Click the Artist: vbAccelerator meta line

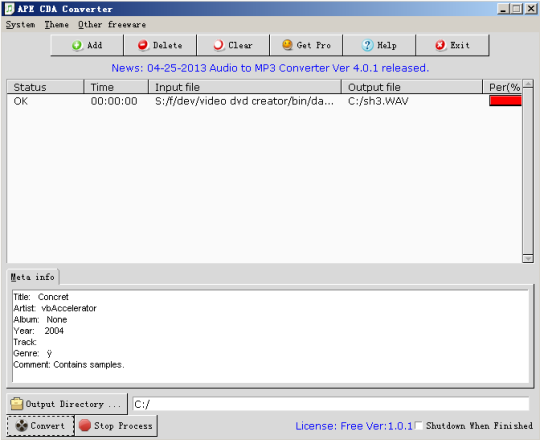(55, 308)
